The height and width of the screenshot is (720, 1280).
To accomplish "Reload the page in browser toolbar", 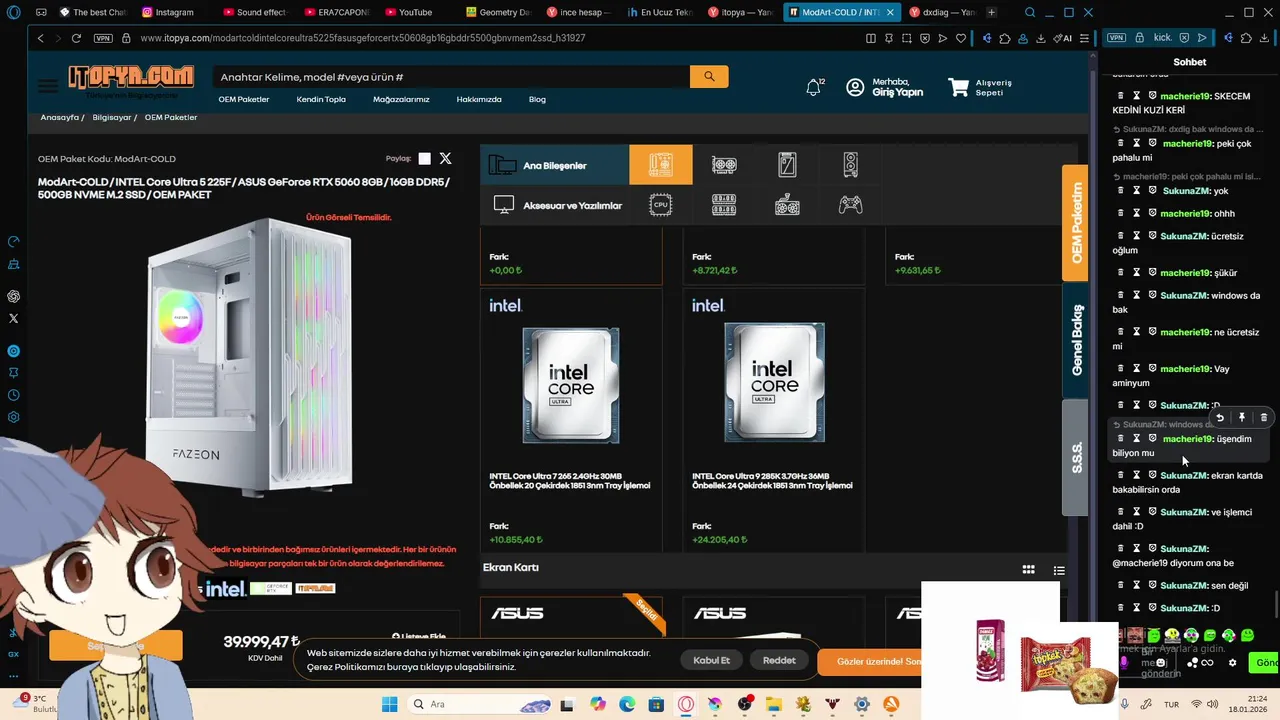I will [x=76, y=38].
